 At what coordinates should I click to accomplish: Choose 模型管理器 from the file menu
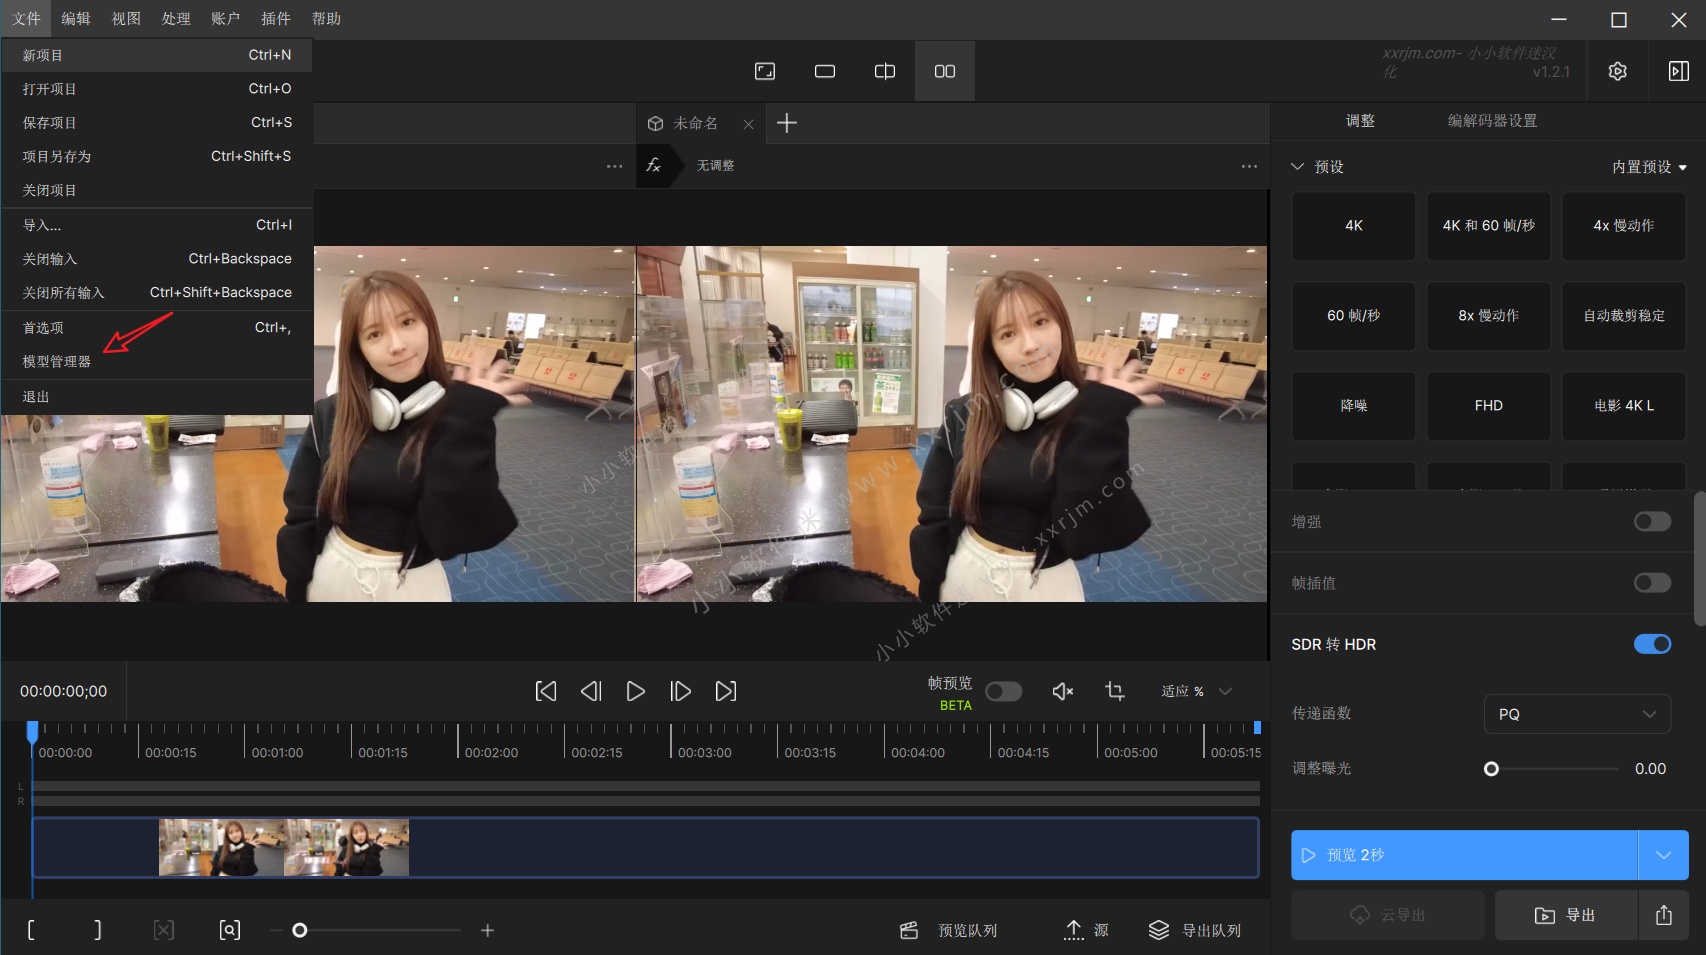coord(57,361)
